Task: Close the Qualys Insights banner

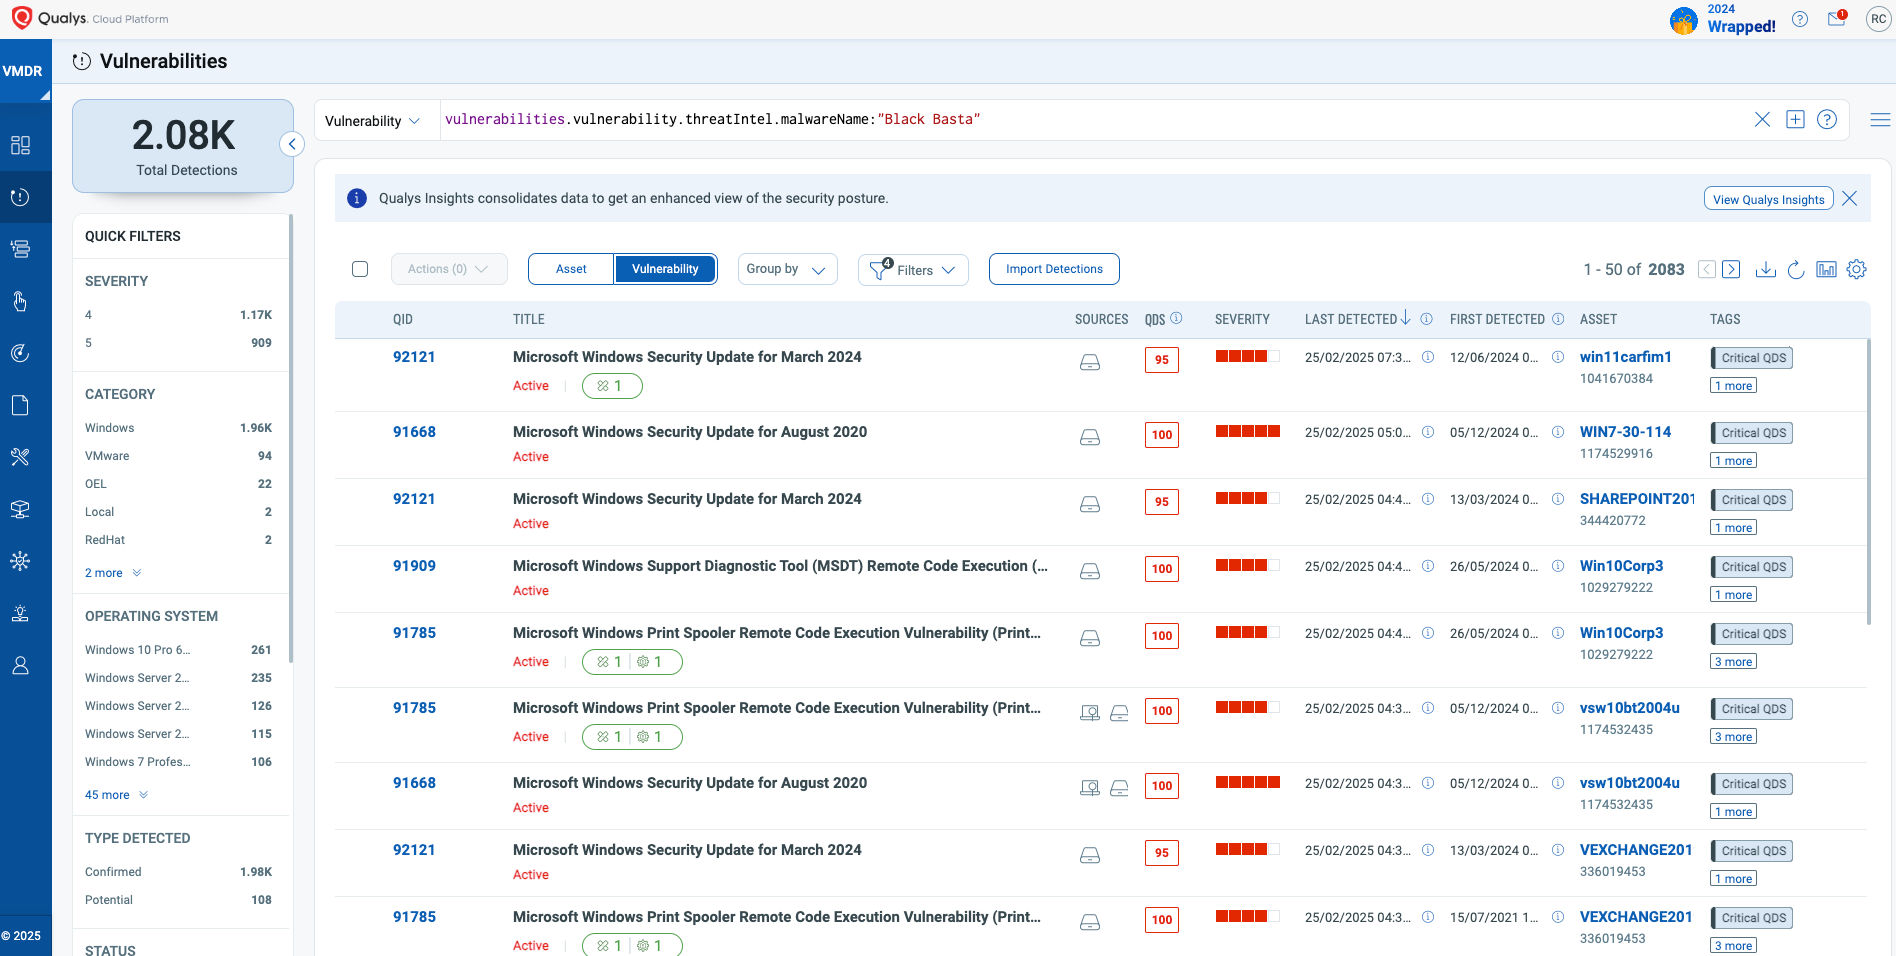Action: click(1850, 198)
